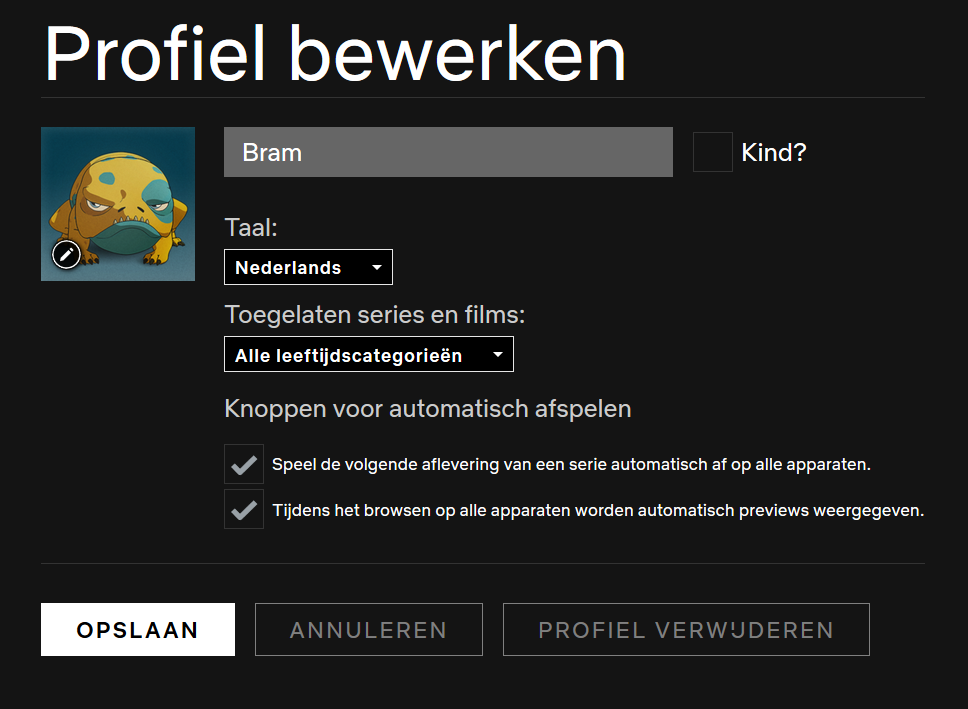Save the profile with OPSLAAN

click(x=138, y=629)
